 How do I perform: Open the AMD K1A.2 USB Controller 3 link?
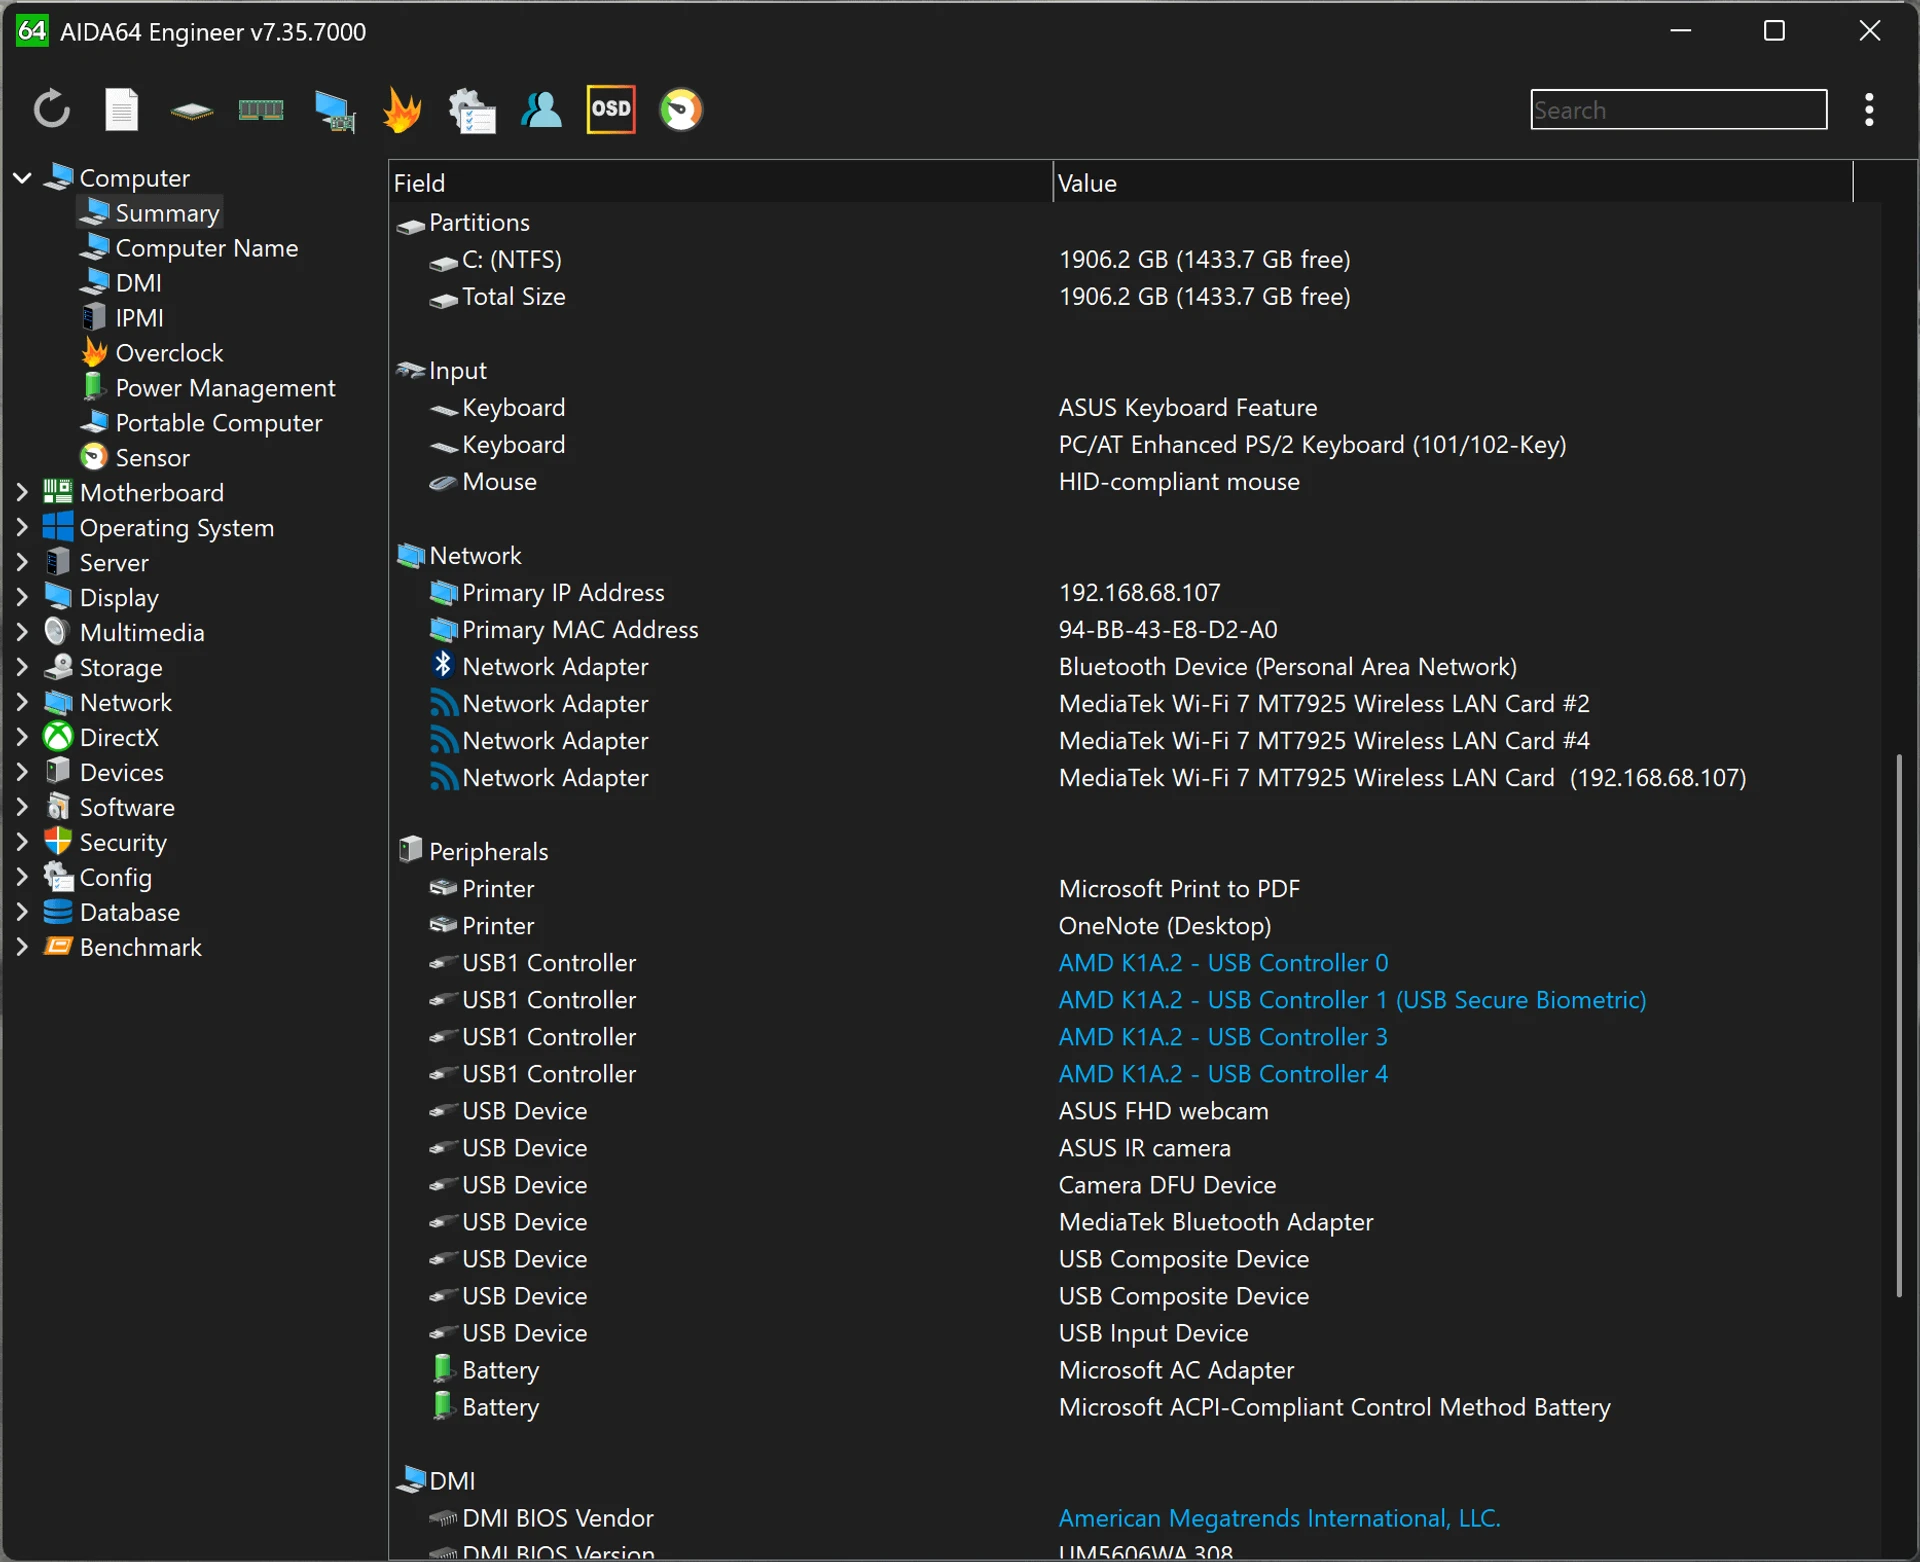point(1223,1037)
